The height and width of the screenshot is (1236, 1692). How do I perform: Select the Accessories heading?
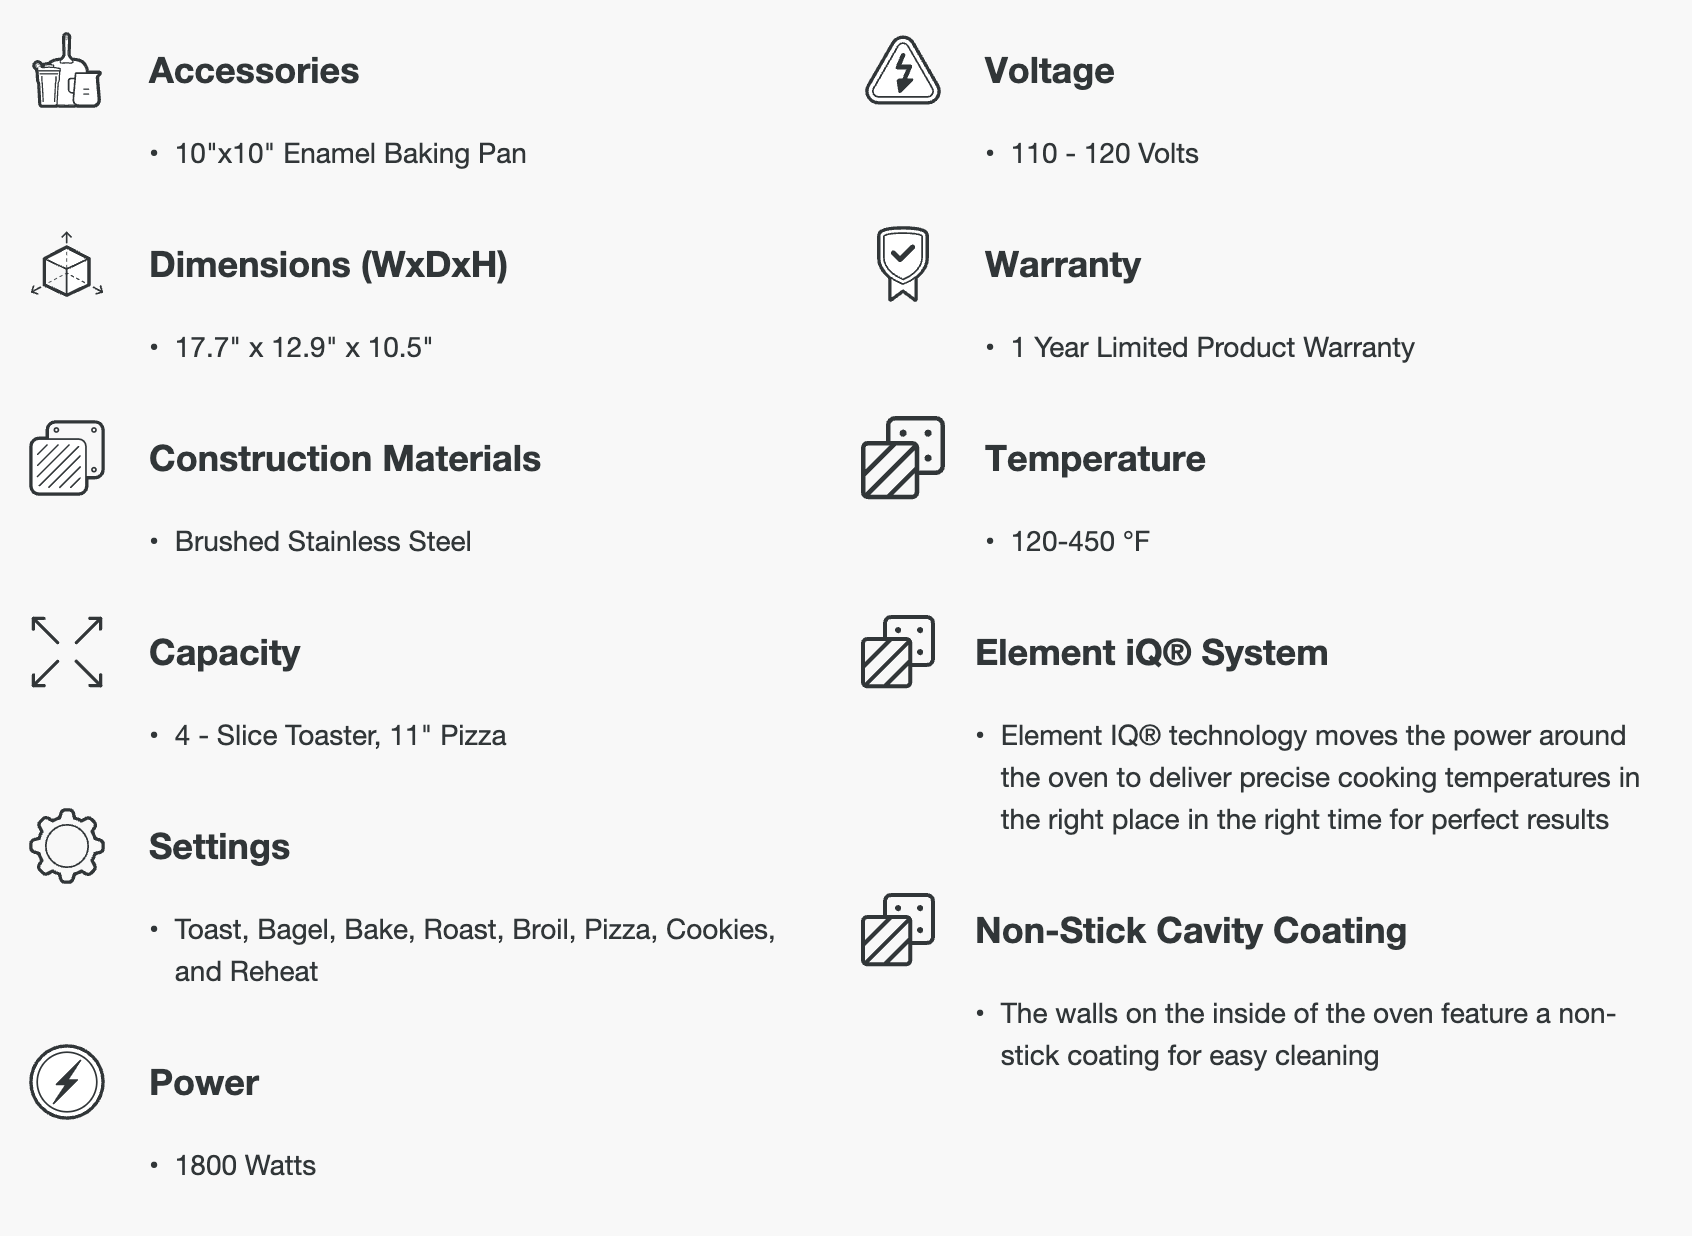[x=254, y=71]
